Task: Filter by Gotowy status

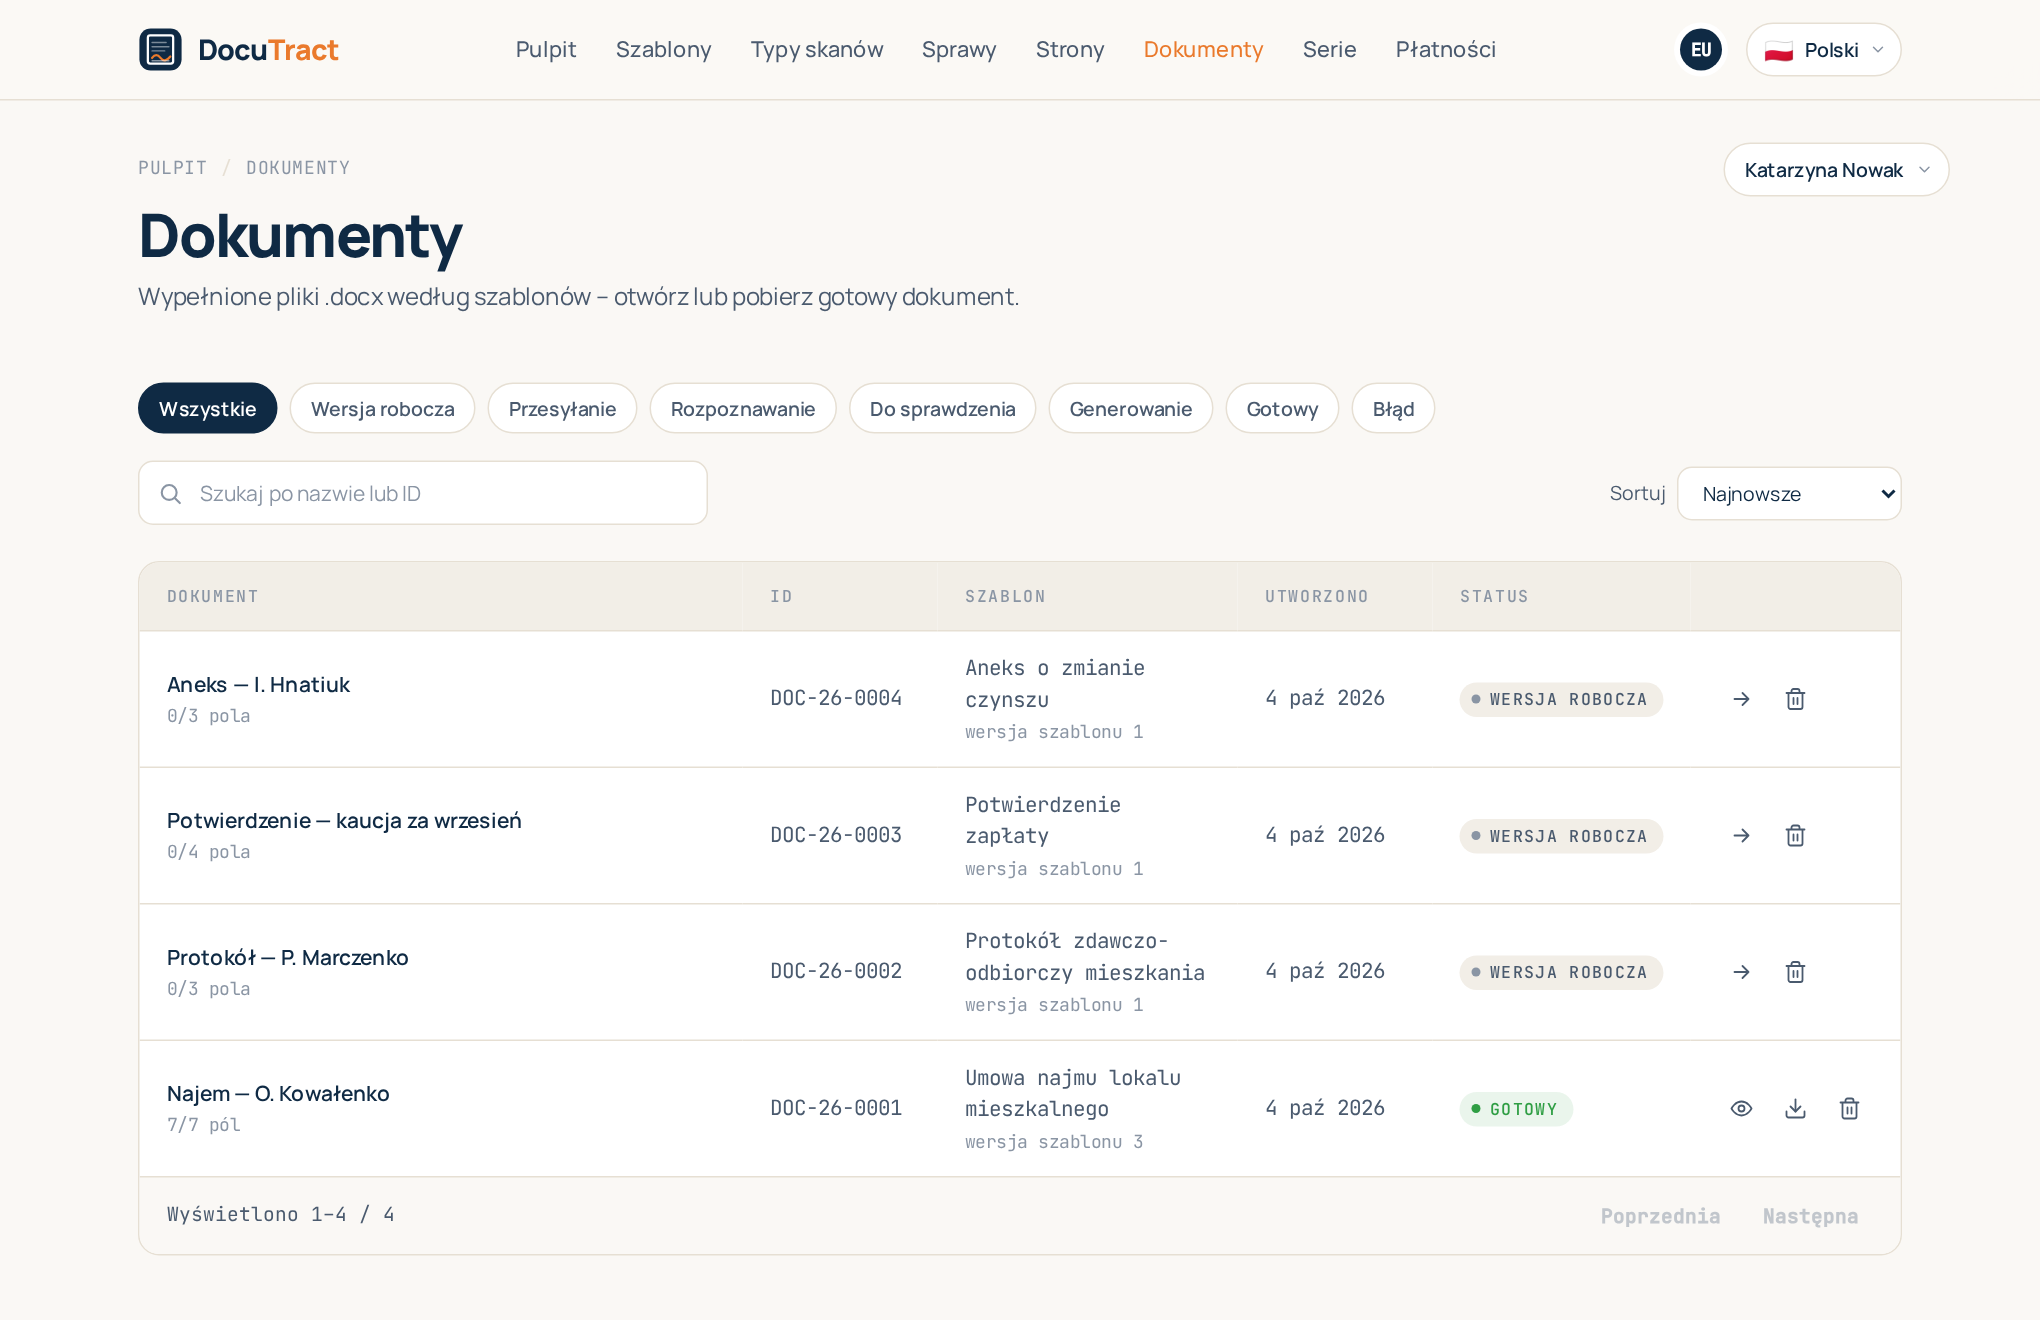Action: 1282,409
